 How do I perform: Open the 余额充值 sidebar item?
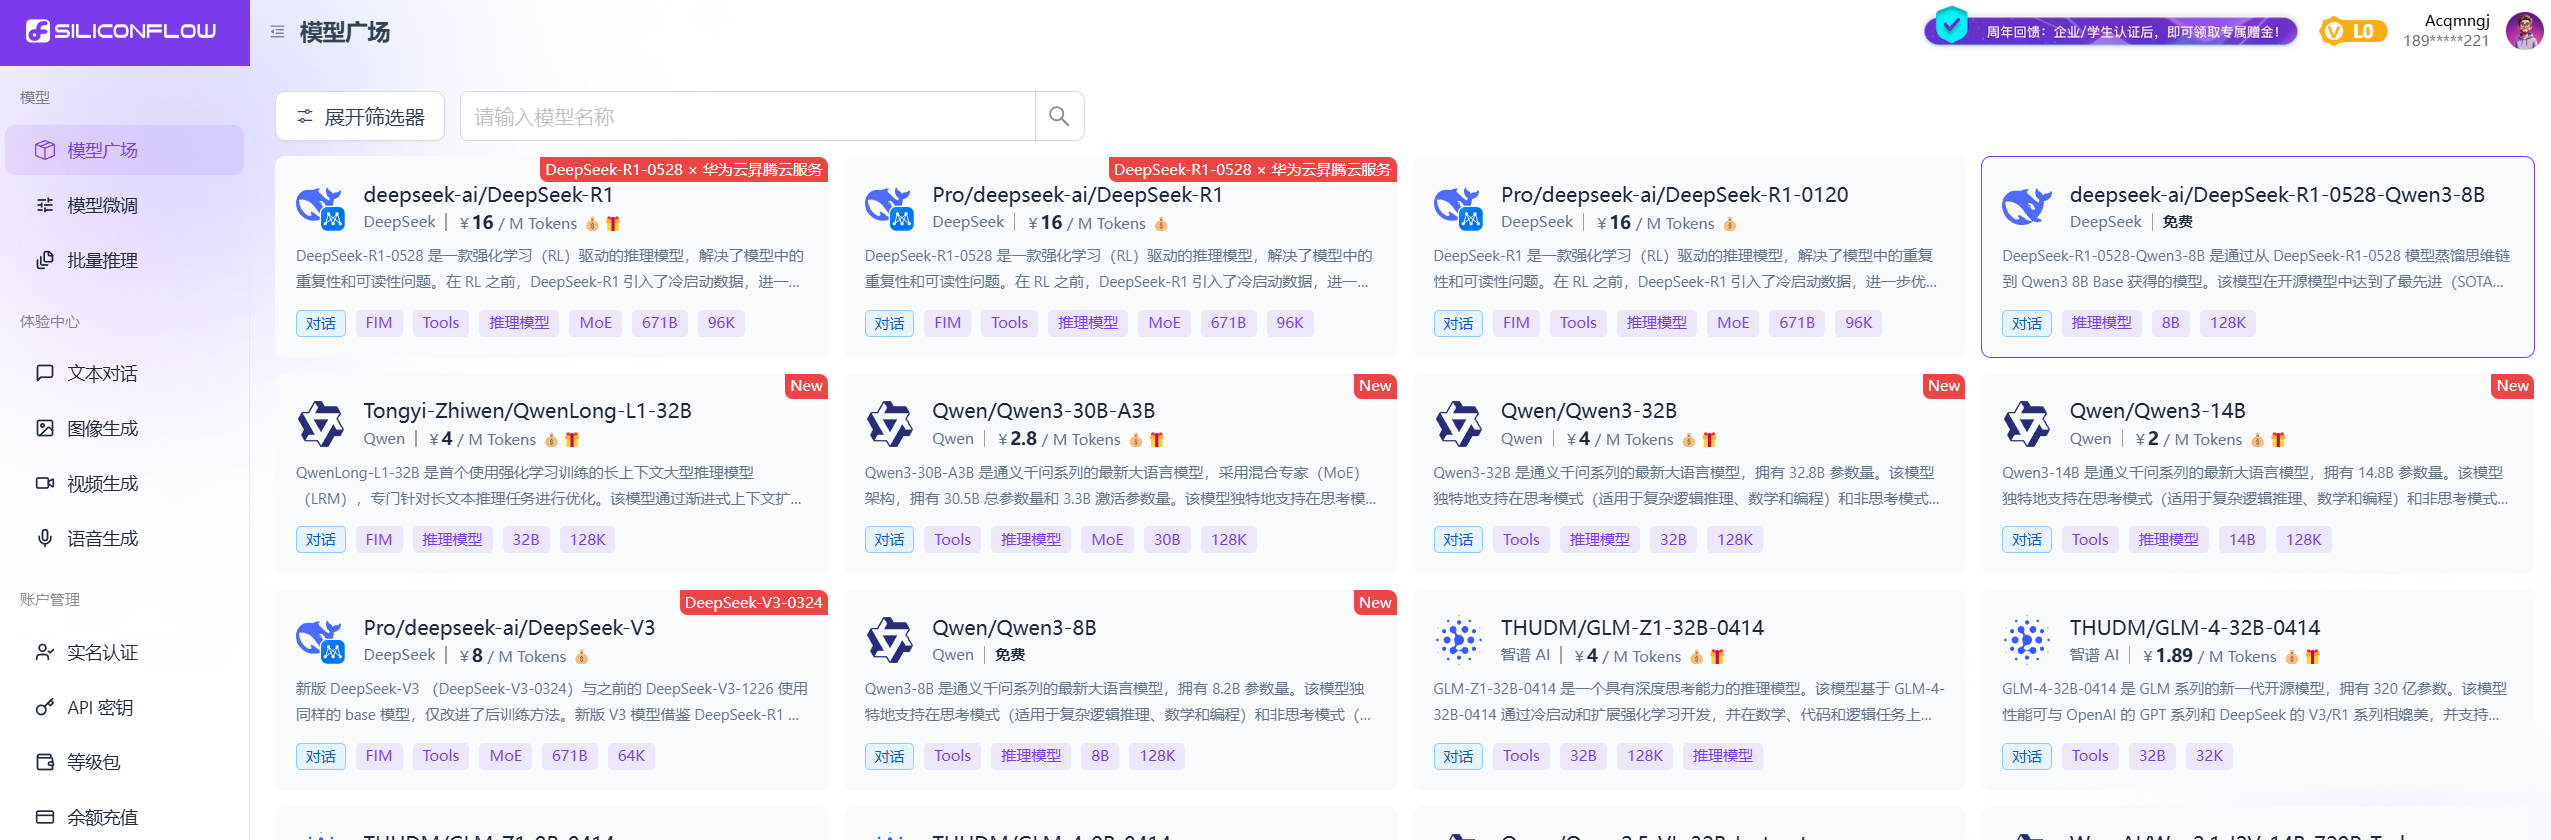(x=125, y=817)
